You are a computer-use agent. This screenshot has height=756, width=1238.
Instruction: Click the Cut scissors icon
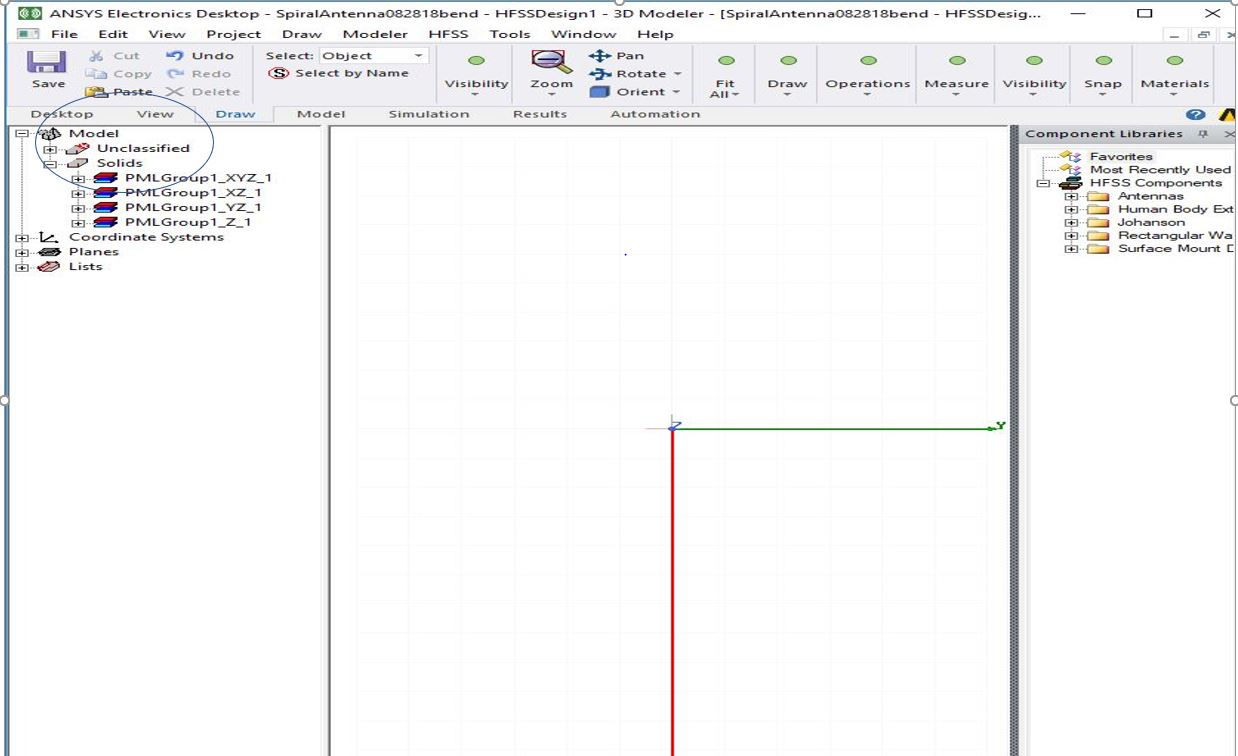97,56
